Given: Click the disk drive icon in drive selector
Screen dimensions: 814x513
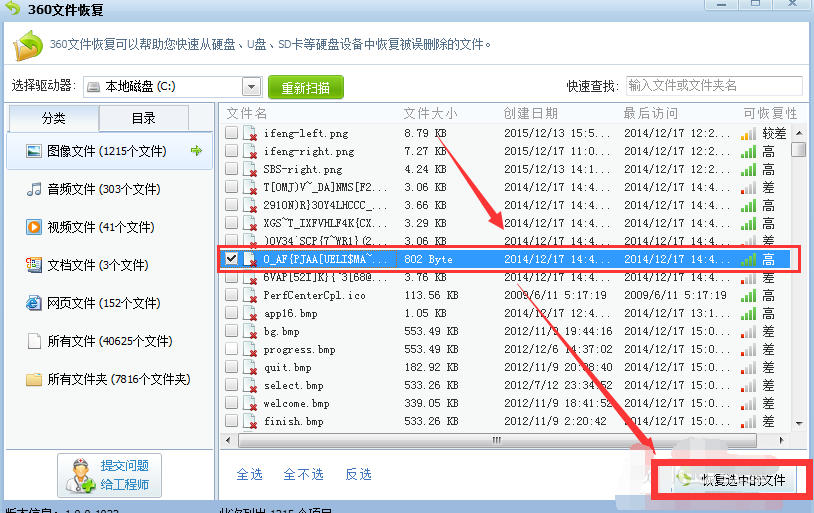Looking at the screenshot, I should click(93, 87).
